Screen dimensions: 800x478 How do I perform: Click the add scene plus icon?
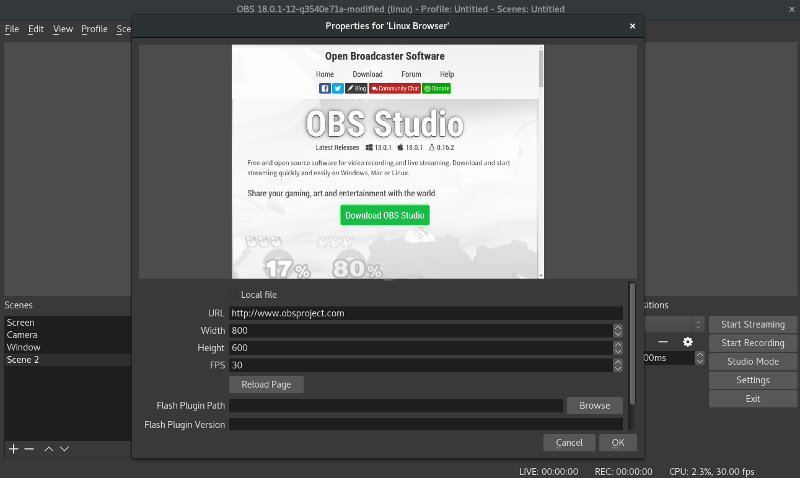(x=14, y=449)
